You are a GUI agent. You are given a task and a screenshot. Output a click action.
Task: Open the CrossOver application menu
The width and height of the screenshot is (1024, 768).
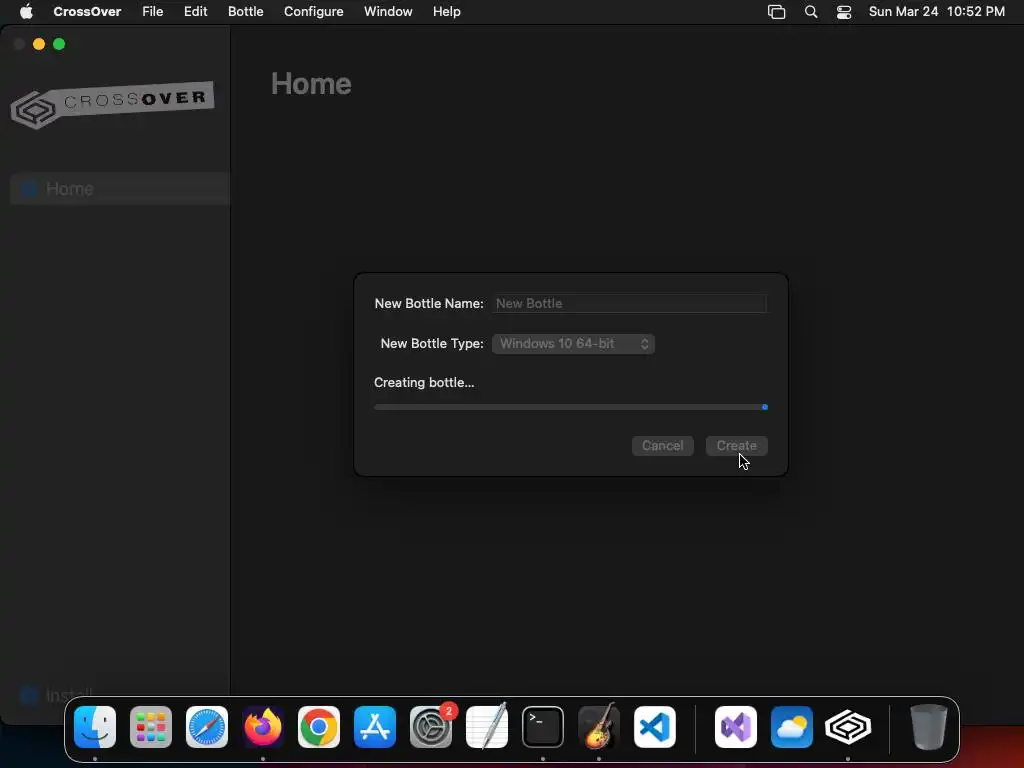click(87, 12)
